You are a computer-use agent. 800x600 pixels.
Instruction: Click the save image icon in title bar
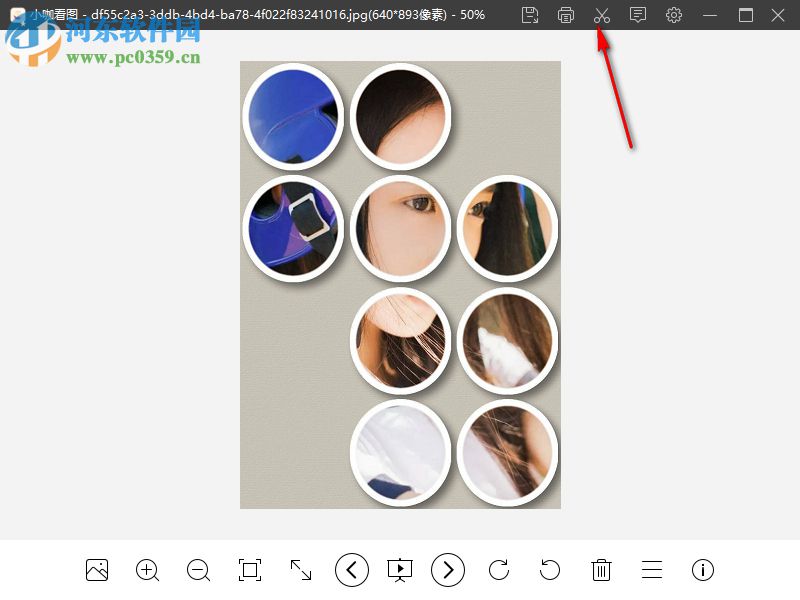tap(530, 15)
